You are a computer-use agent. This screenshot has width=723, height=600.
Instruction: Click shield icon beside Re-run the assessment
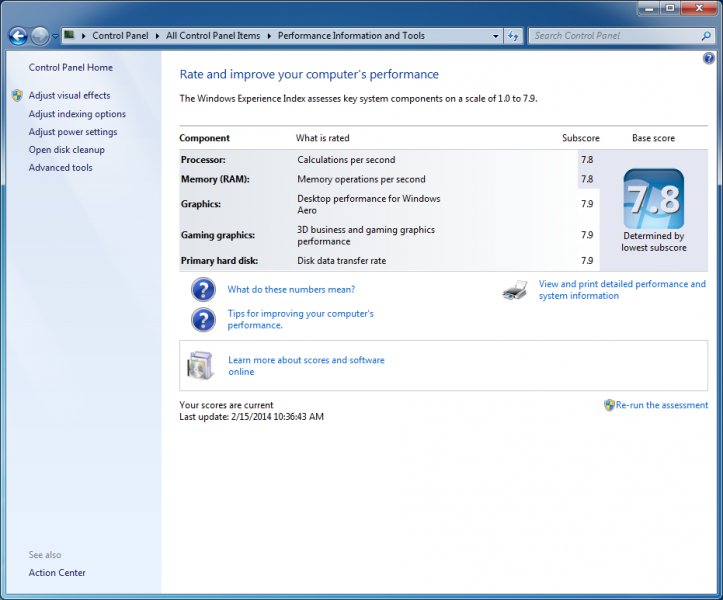click(609, 405)
